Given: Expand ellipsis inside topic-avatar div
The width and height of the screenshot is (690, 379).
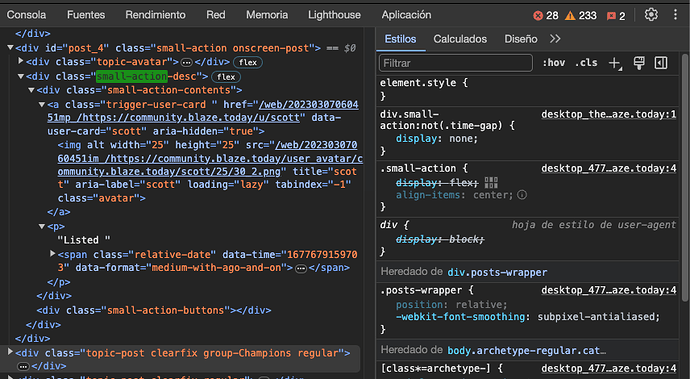Looking at the screenshot, I should pos(187,63).
